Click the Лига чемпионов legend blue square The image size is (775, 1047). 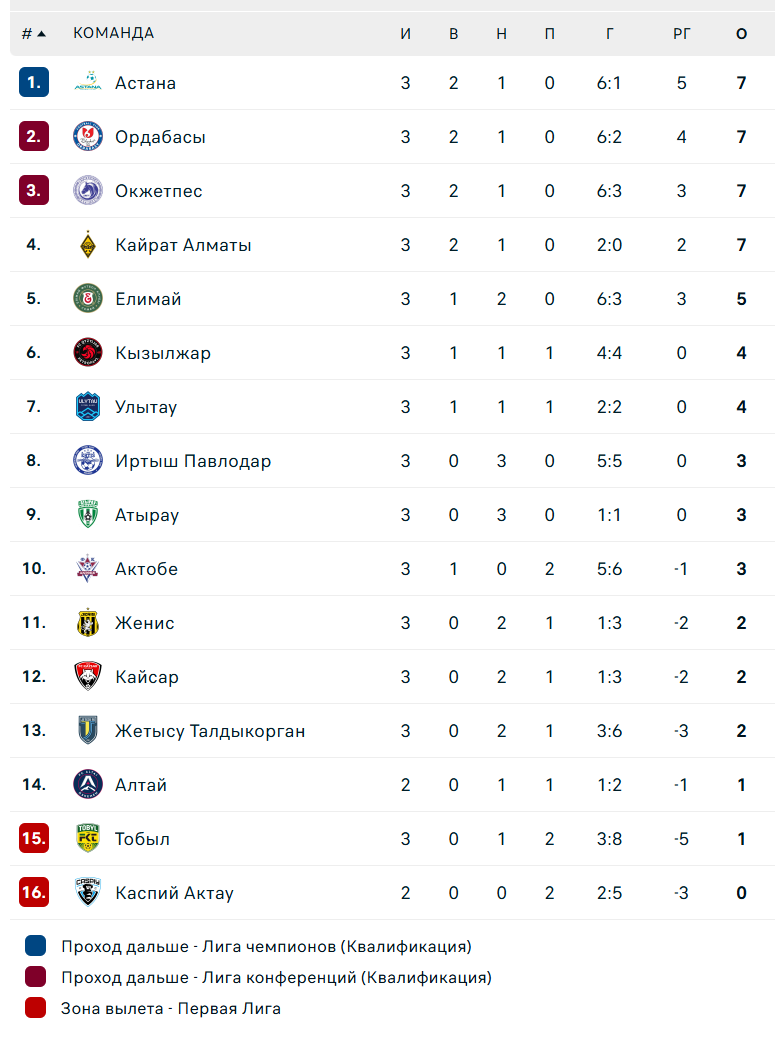coord(36,946)
